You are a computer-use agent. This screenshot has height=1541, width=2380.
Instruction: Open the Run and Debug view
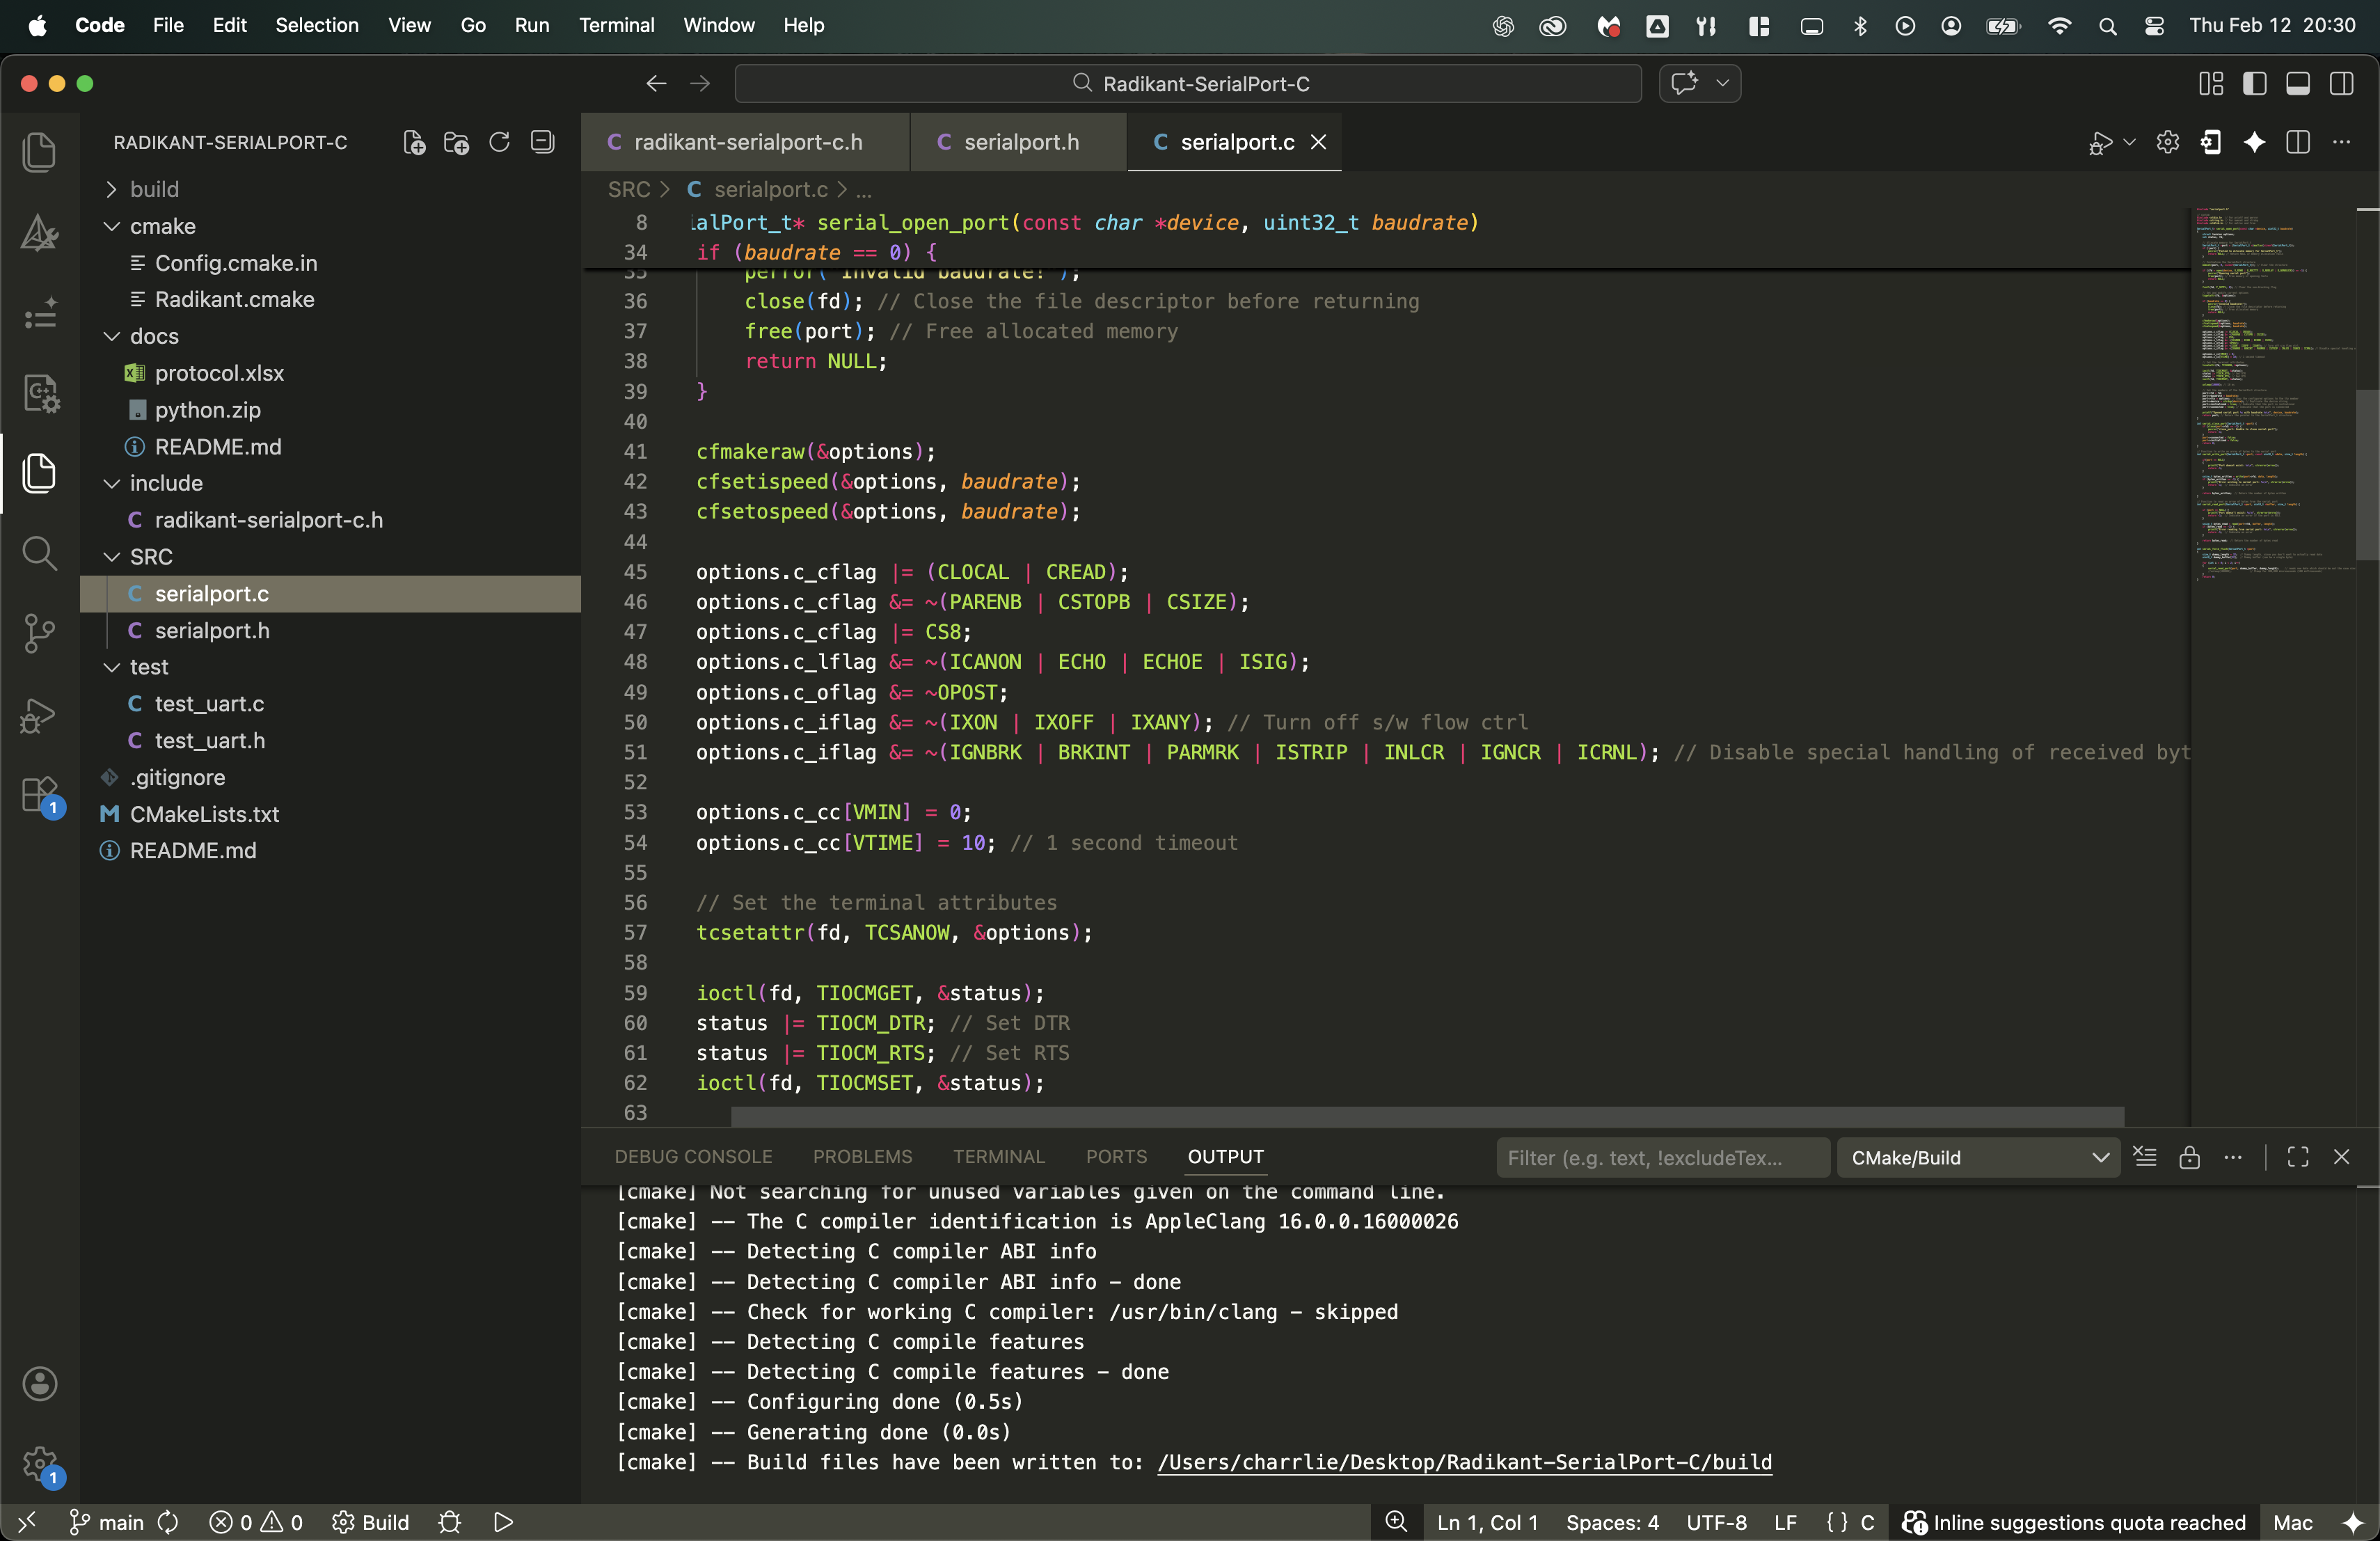39,715
